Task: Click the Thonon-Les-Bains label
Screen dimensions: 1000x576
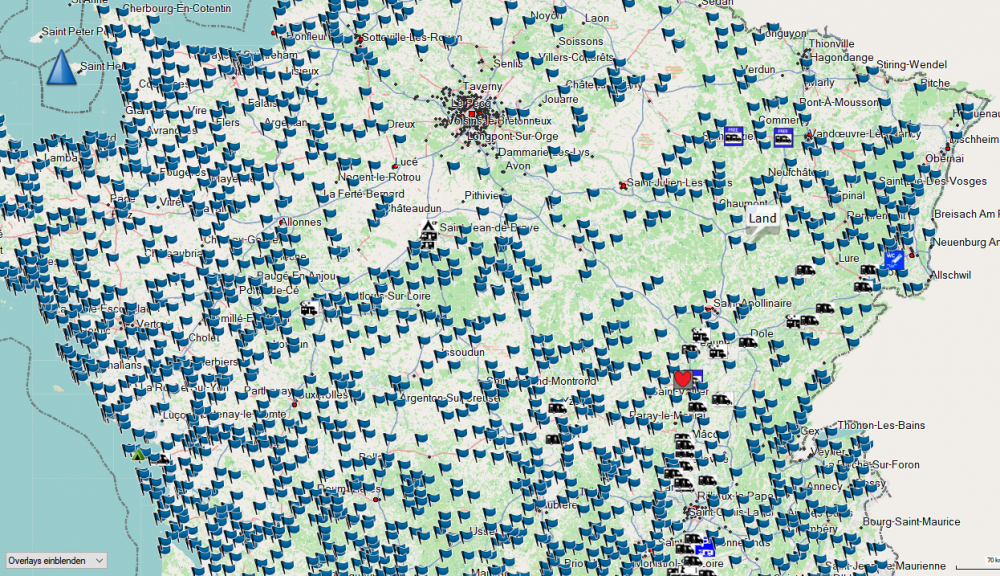Action: click(882, 425)
